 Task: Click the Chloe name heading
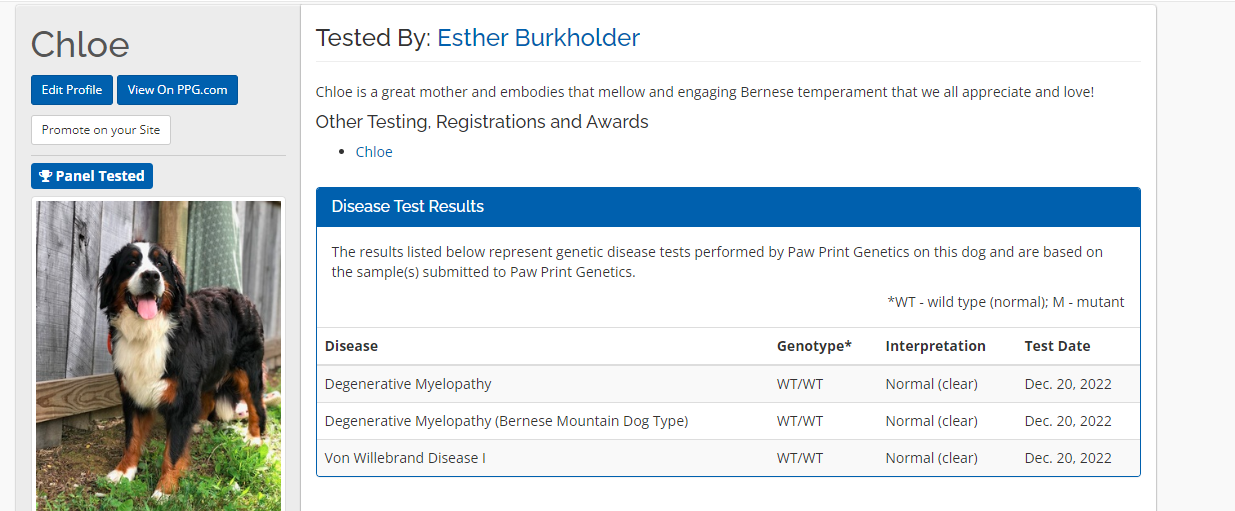point(80,44)
